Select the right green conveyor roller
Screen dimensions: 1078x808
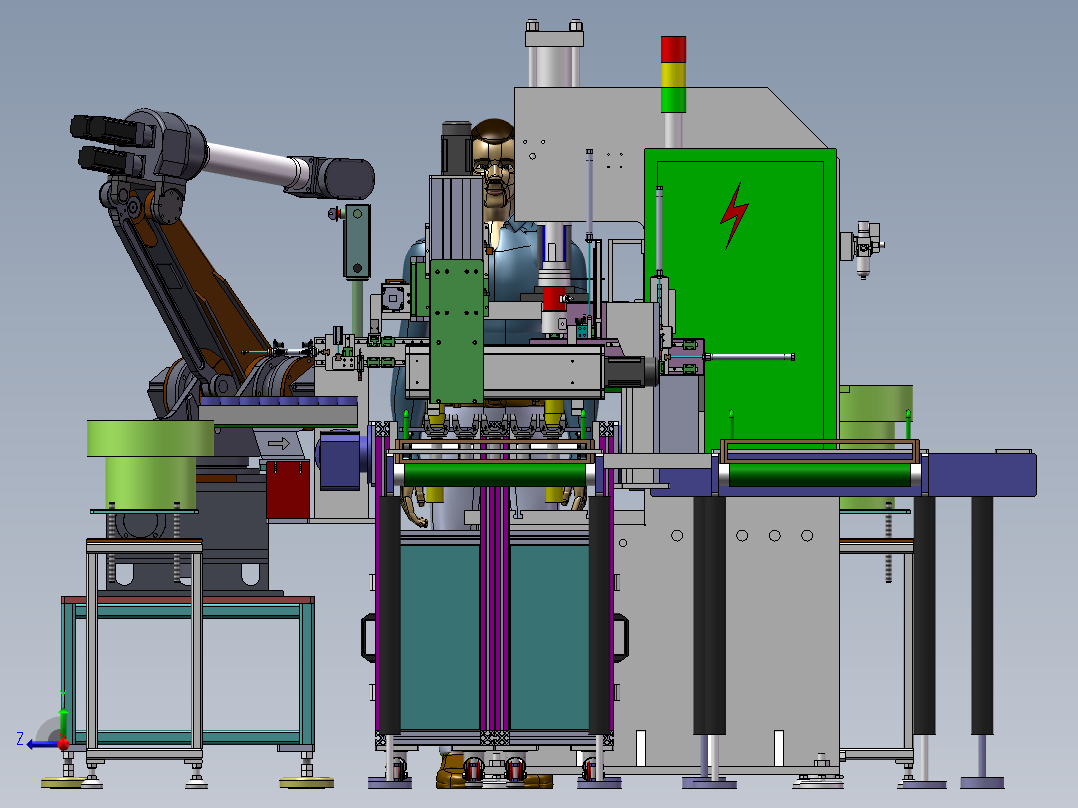[x=820, y=474]
